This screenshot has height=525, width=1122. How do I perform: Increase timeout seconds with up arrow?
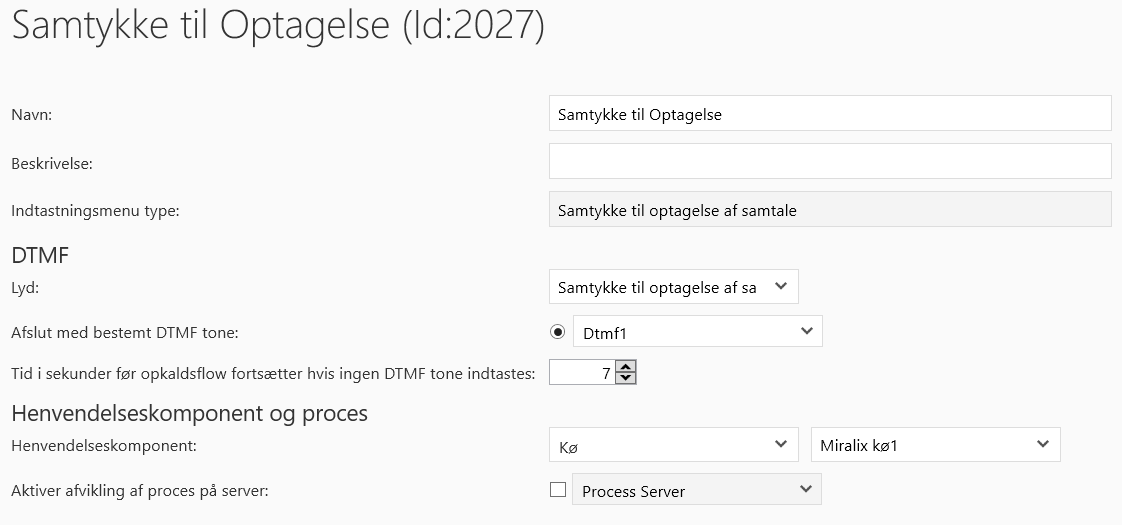pyautogui.click(x=626, y=367)
